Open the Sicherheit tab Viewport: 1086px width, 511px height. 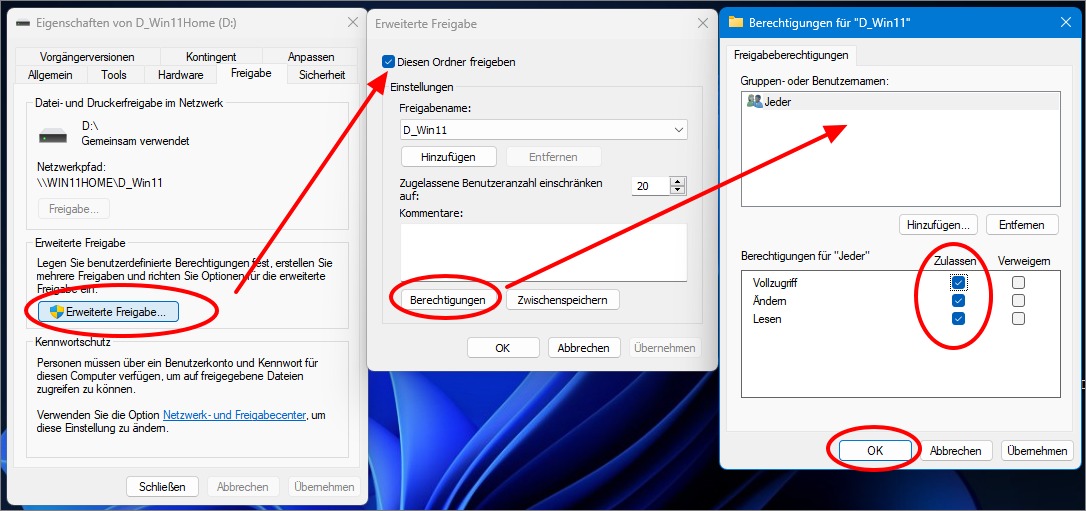pyautogui.click(x=322, y=75)
